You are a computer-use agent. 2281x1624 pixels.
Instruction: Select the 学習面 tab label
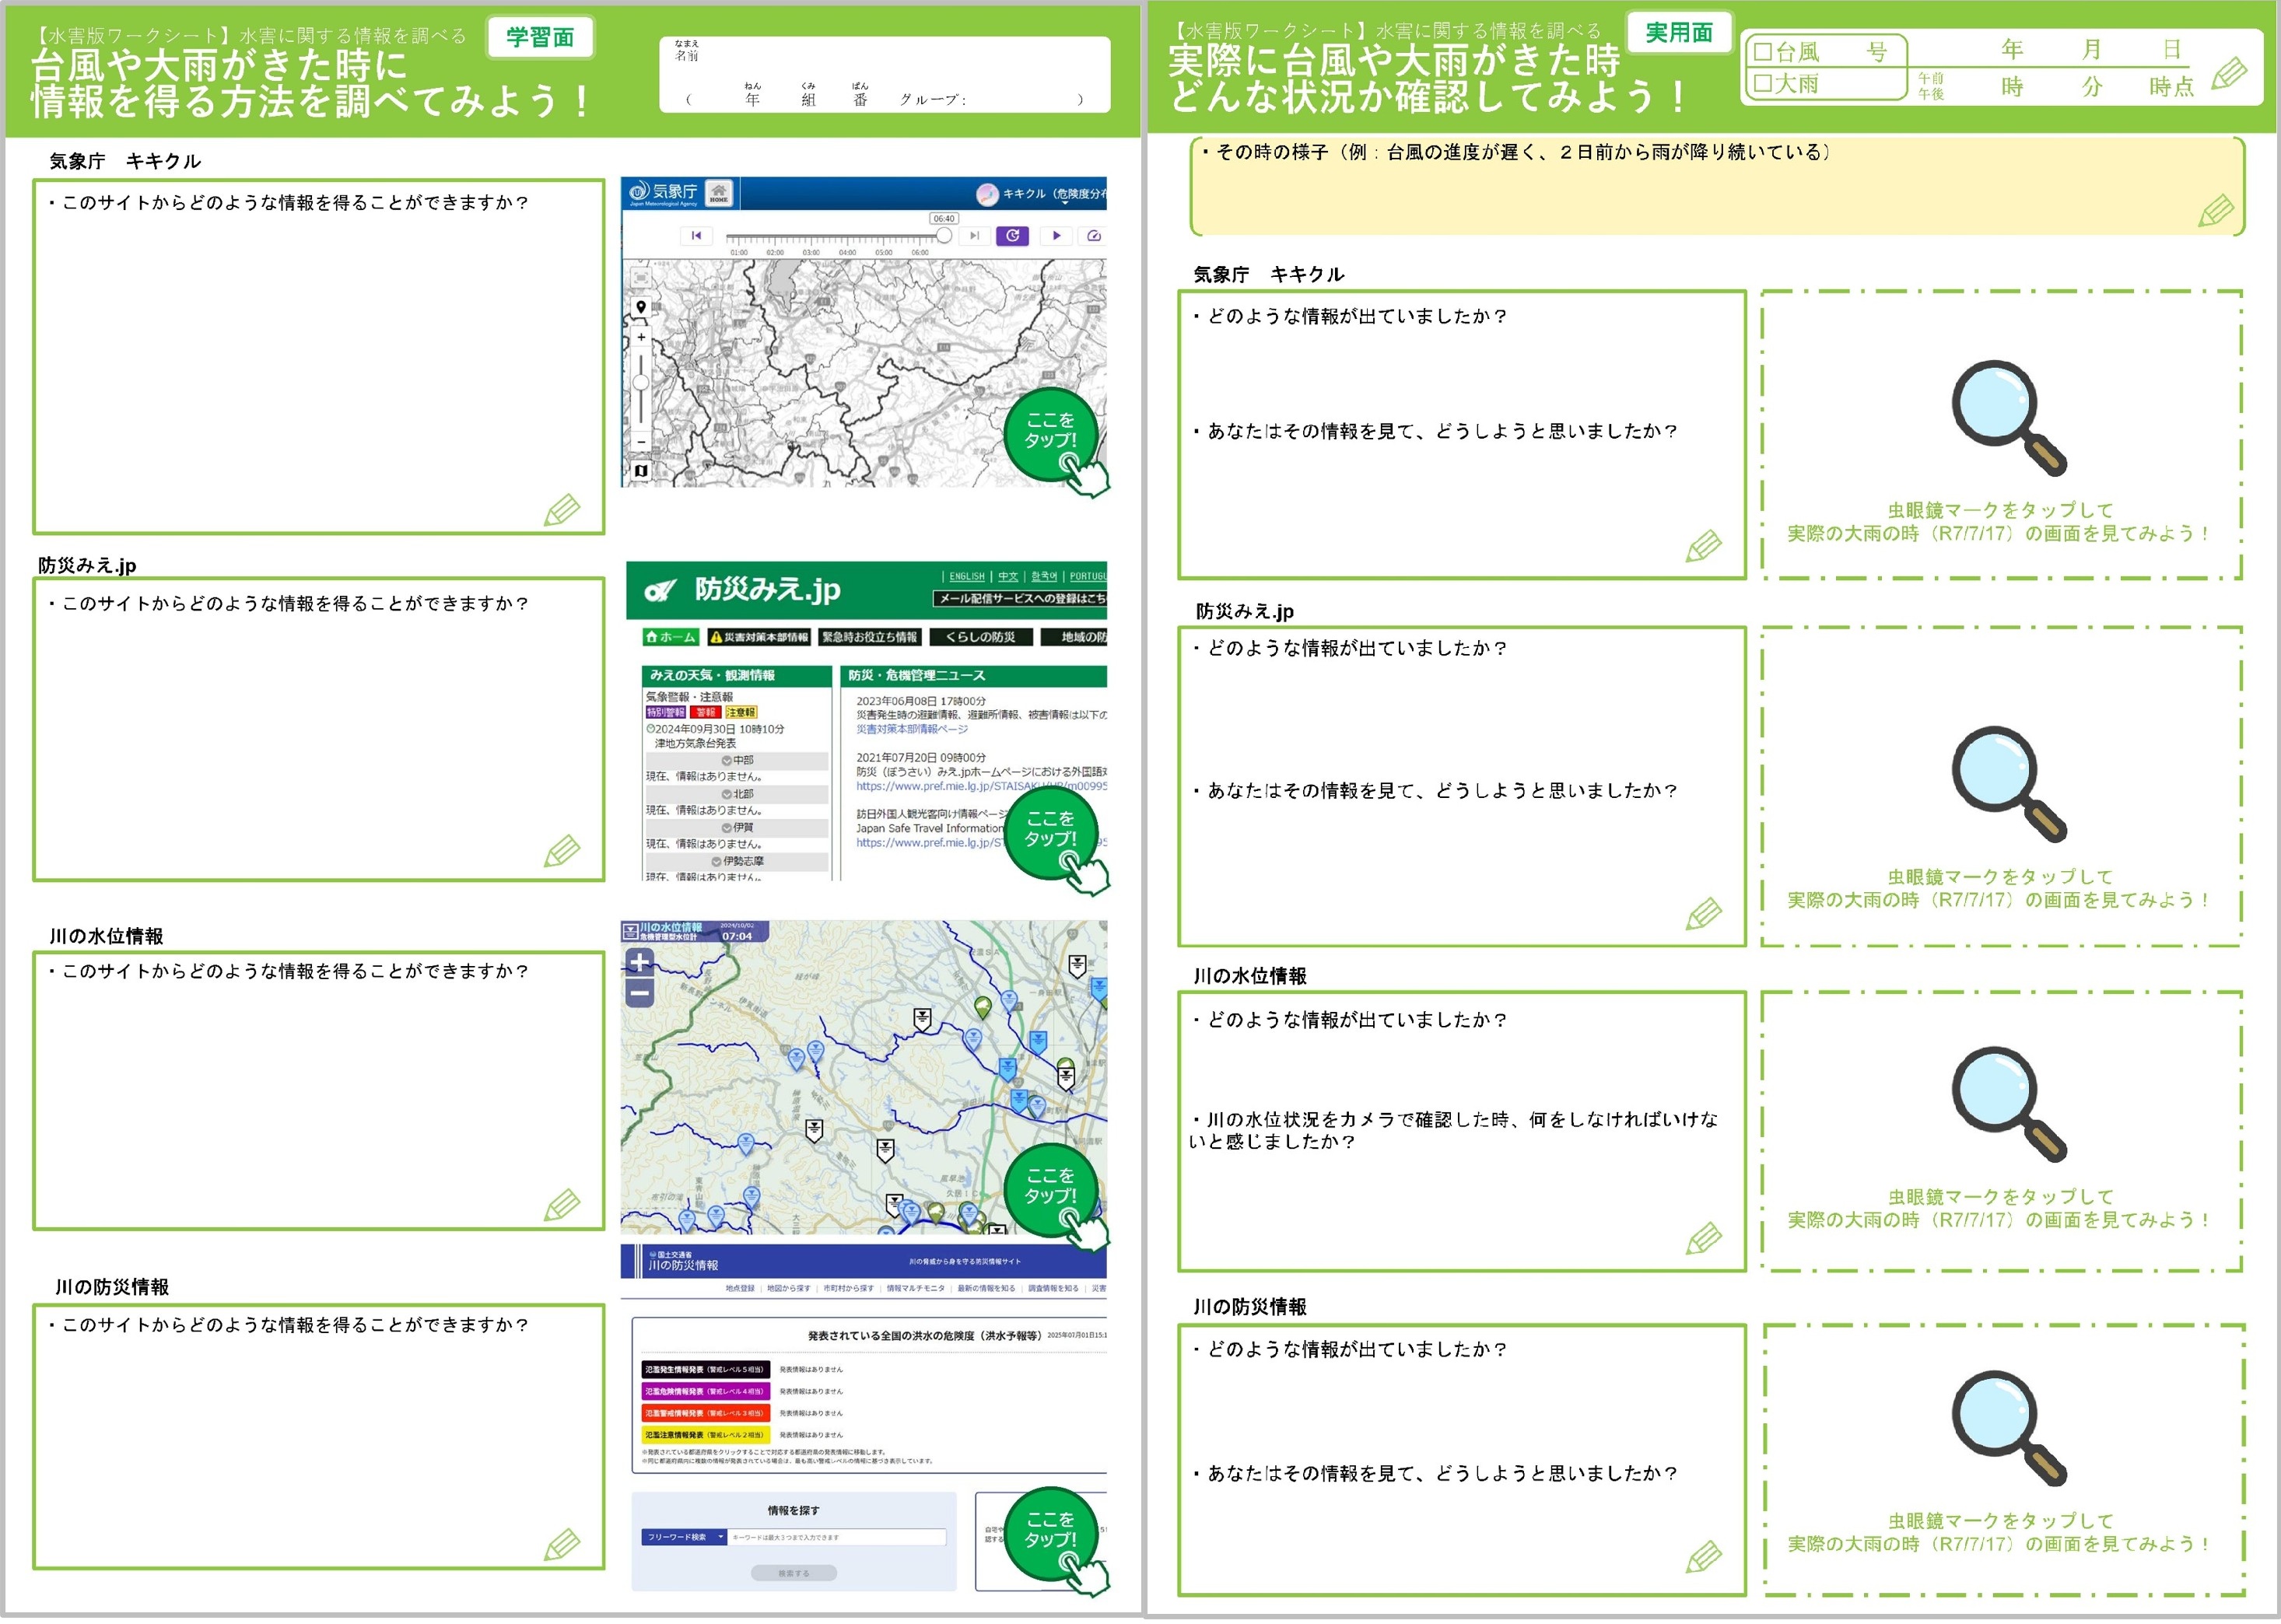click(540, 37)
